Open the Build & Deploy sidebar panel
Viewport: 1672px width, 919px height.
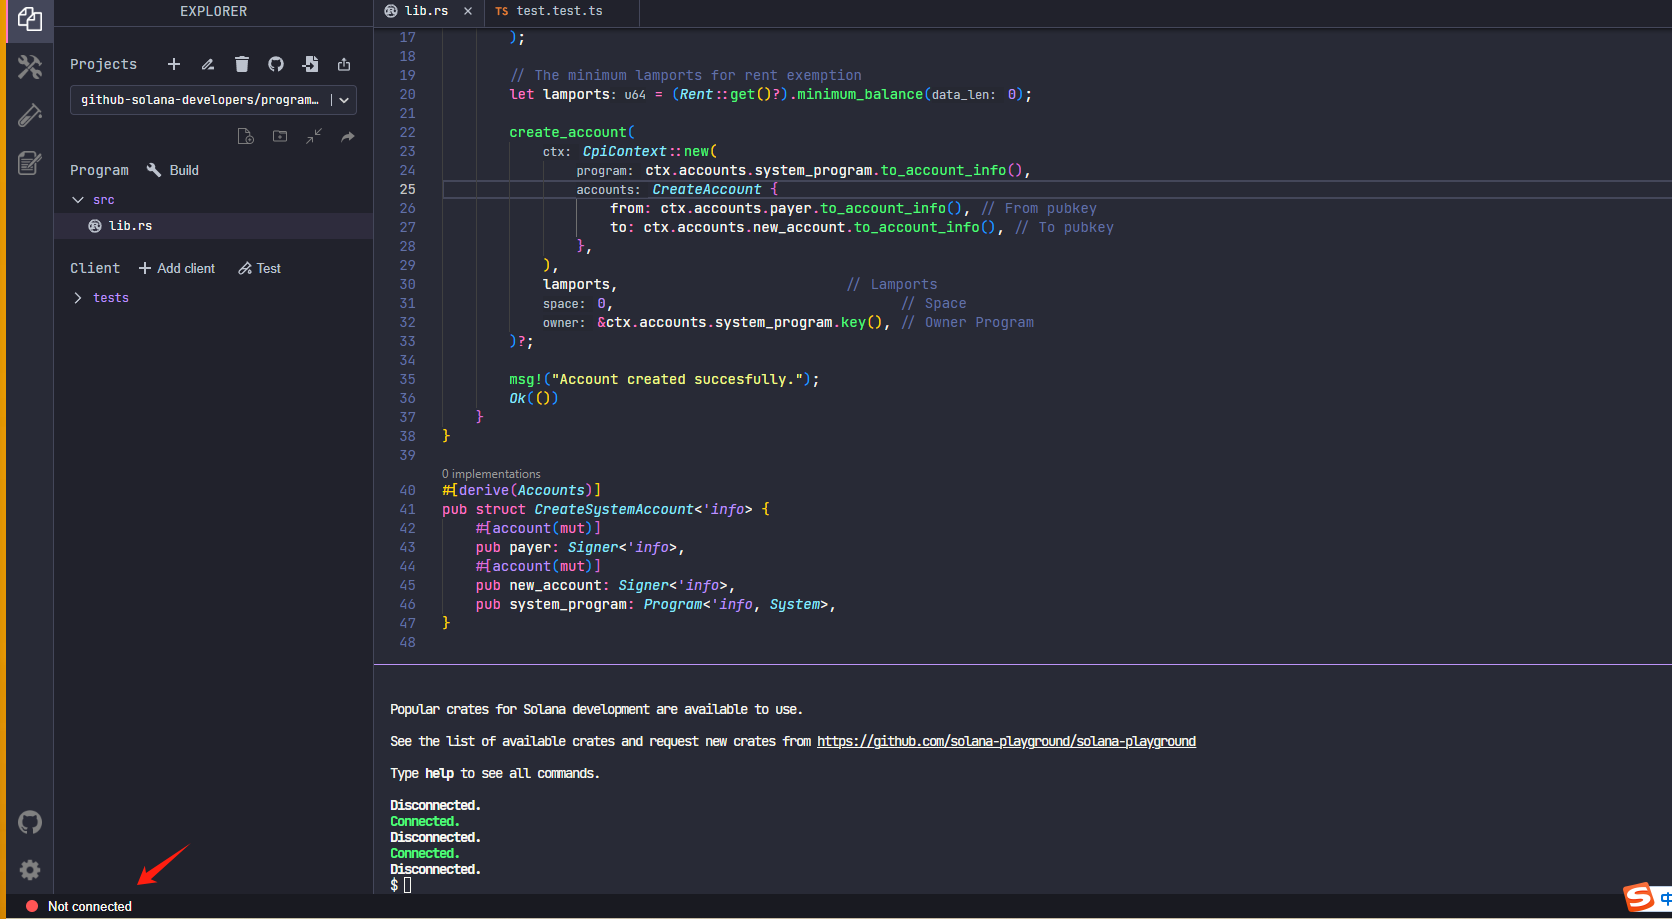[29, 67]
